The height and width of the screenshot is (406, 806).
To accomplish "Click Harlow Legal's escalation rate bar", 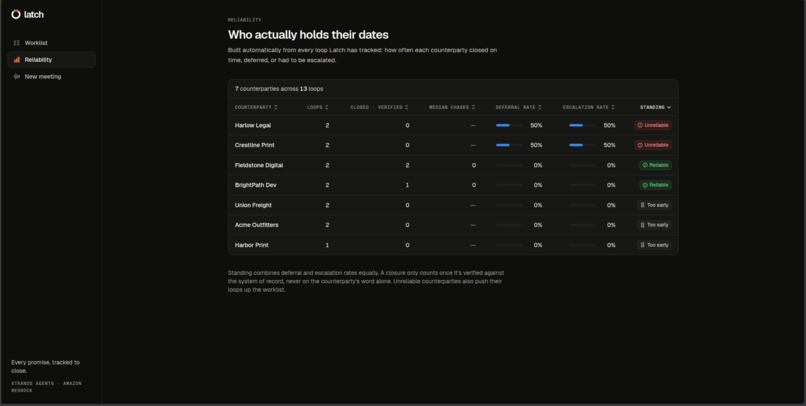I will (582, 125).
